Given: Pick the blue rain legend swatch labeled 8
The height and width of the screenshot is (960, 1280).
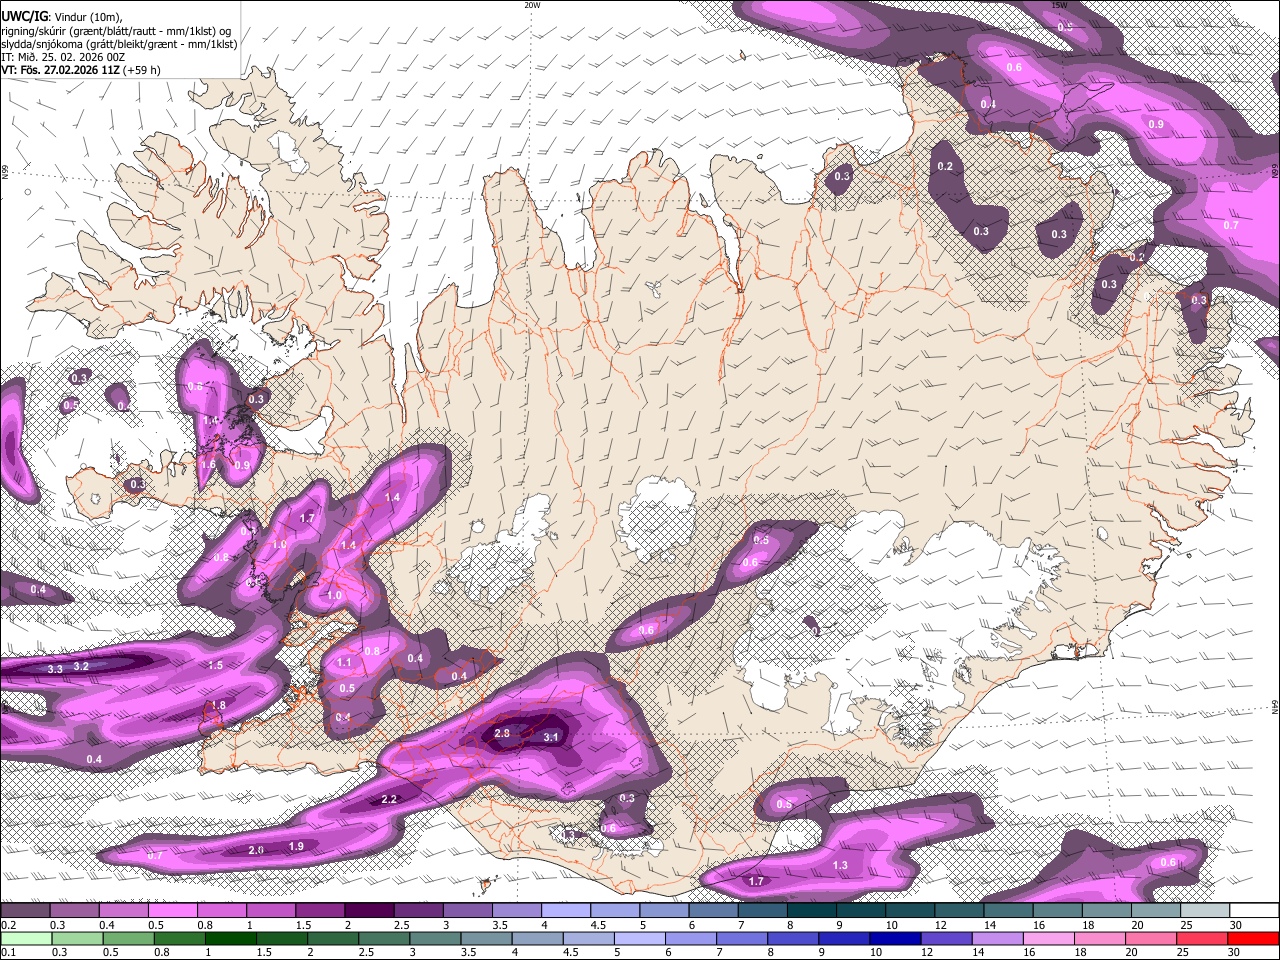Looking at the screenshot, I should (x=794, y=938).
